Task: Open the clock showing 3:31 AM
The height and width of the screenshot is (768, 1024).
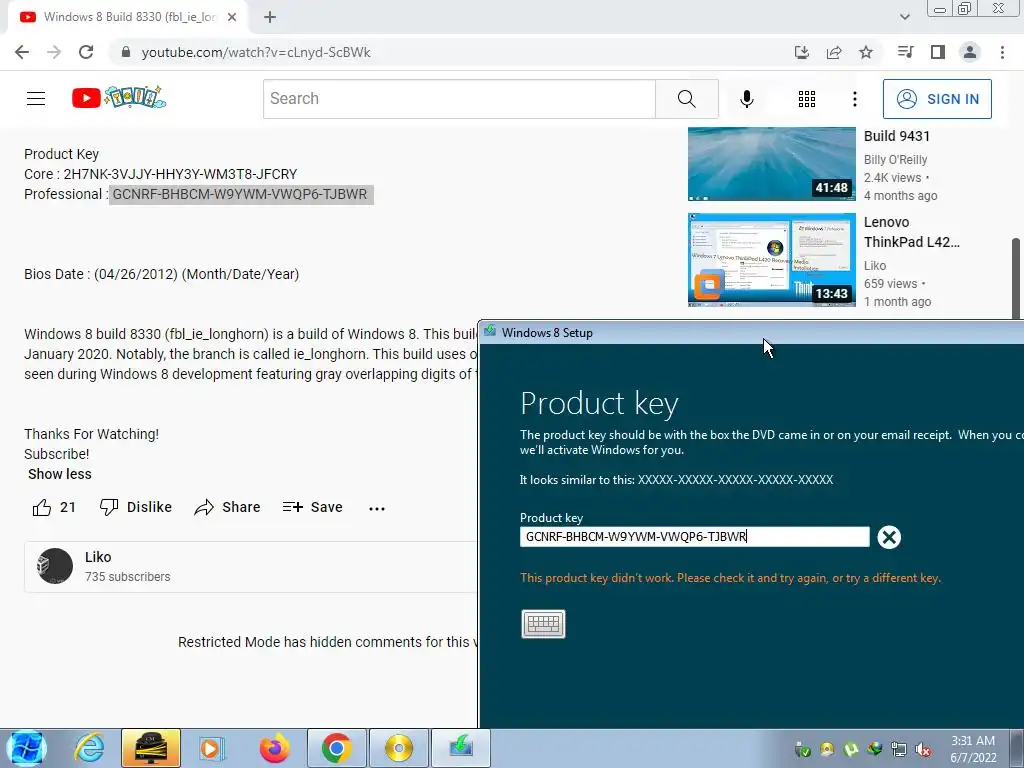Action: [973, 749]
